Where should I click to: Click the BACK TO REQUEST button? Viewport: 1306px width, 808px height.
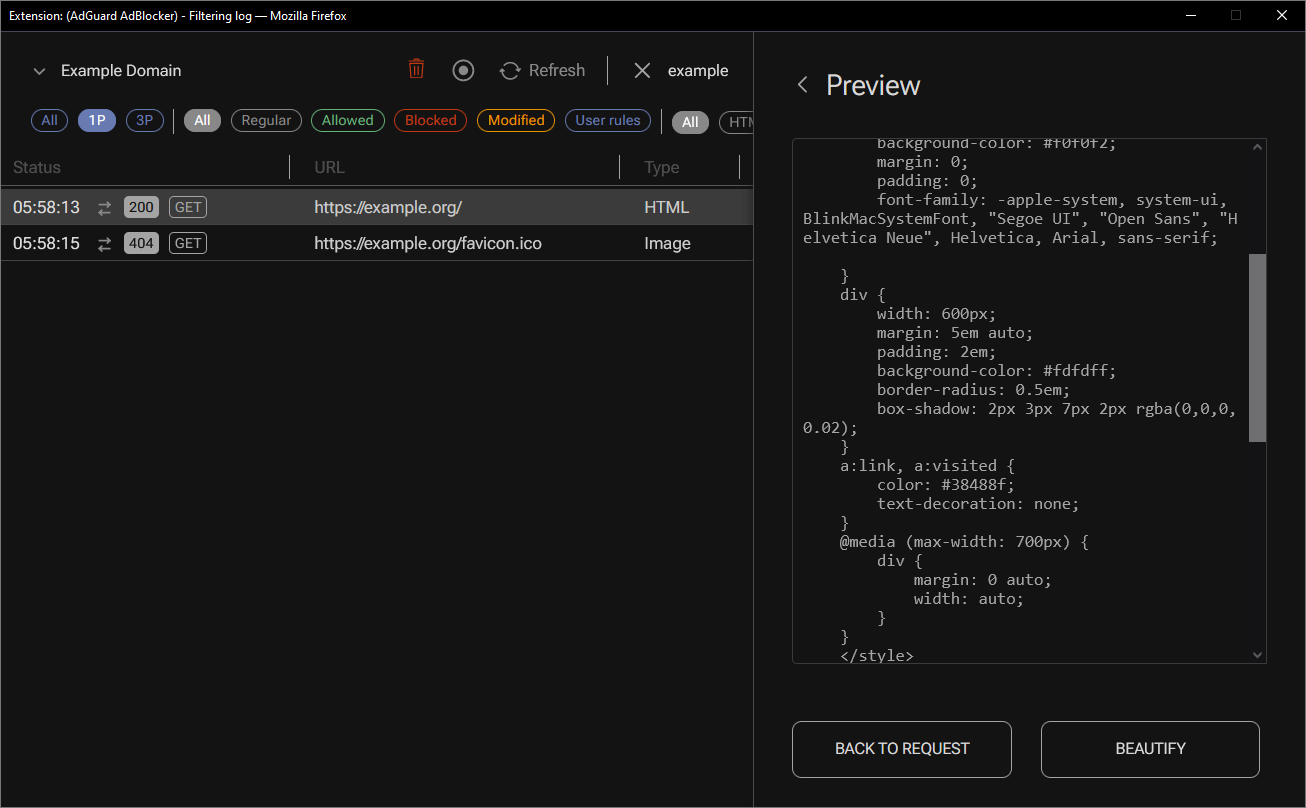click(901, 749)
